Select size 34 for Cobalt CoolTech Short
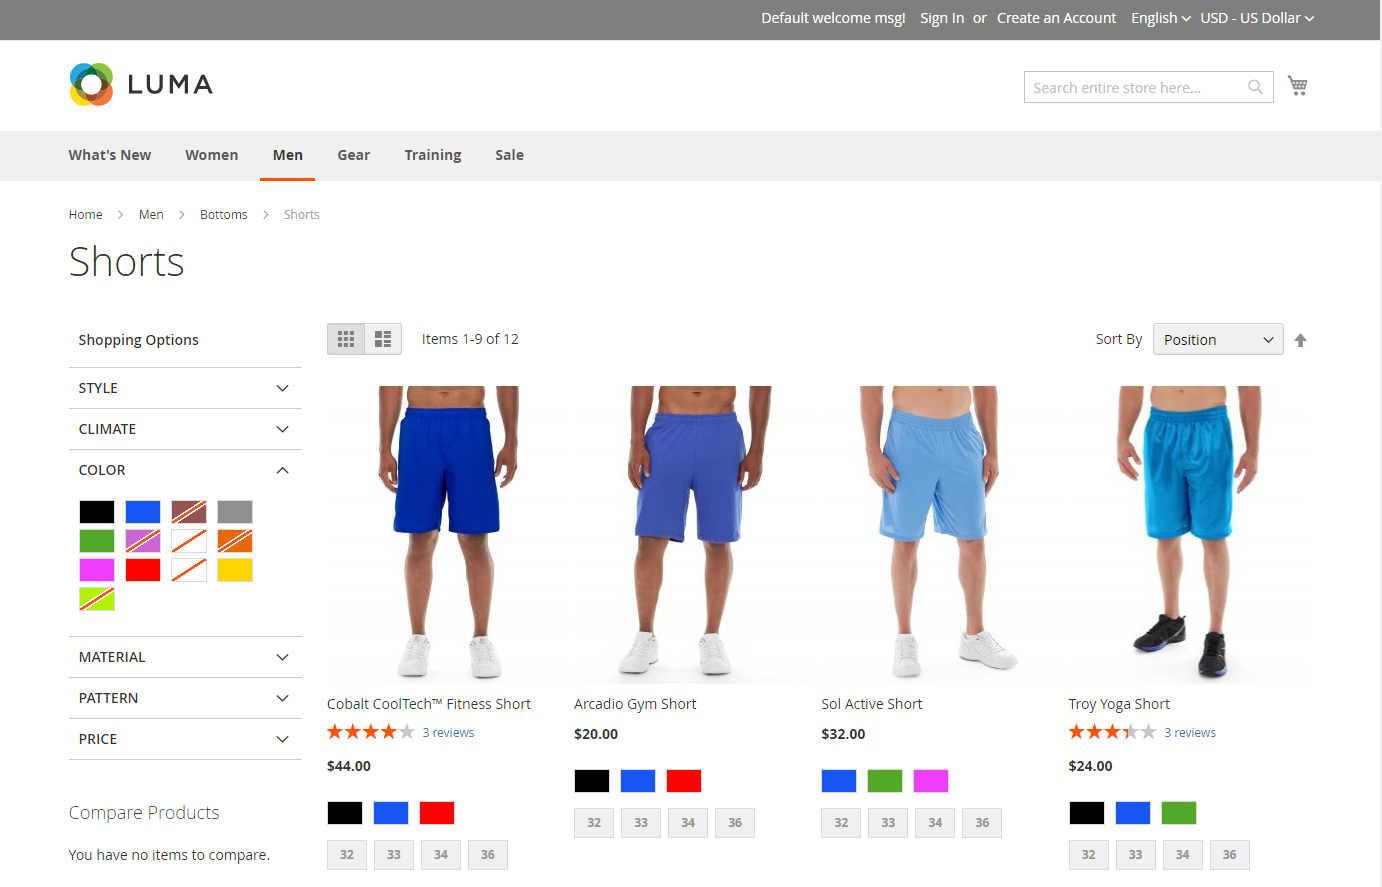The height and width of the screenshot is (887, 1382). coord(441,855)
